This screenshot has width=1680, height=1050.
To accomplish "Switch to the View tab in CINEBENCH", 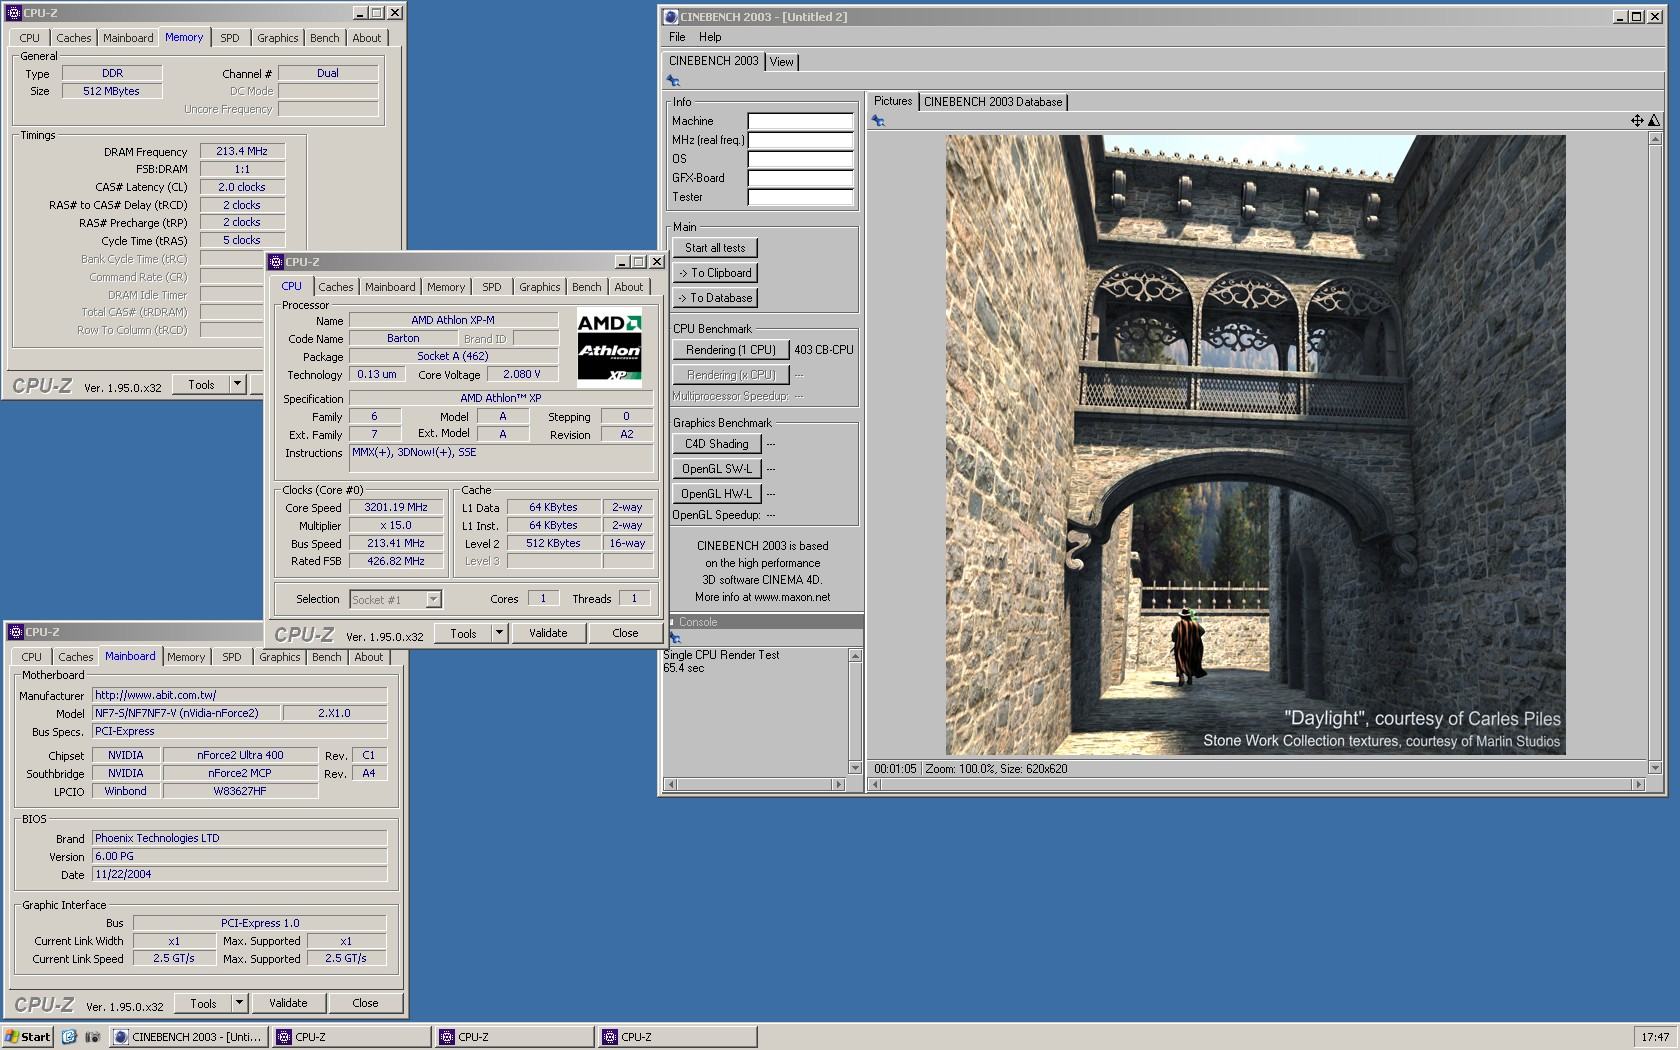I will click(781, 62).
